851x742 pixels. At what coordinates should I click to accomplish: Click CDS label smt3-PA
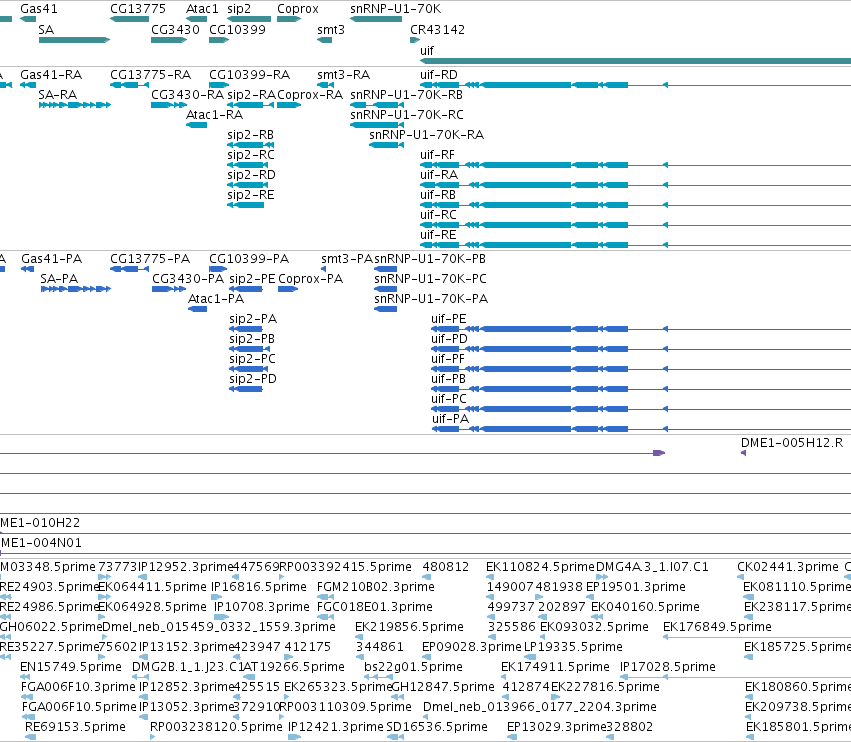(x=347, y=258)
